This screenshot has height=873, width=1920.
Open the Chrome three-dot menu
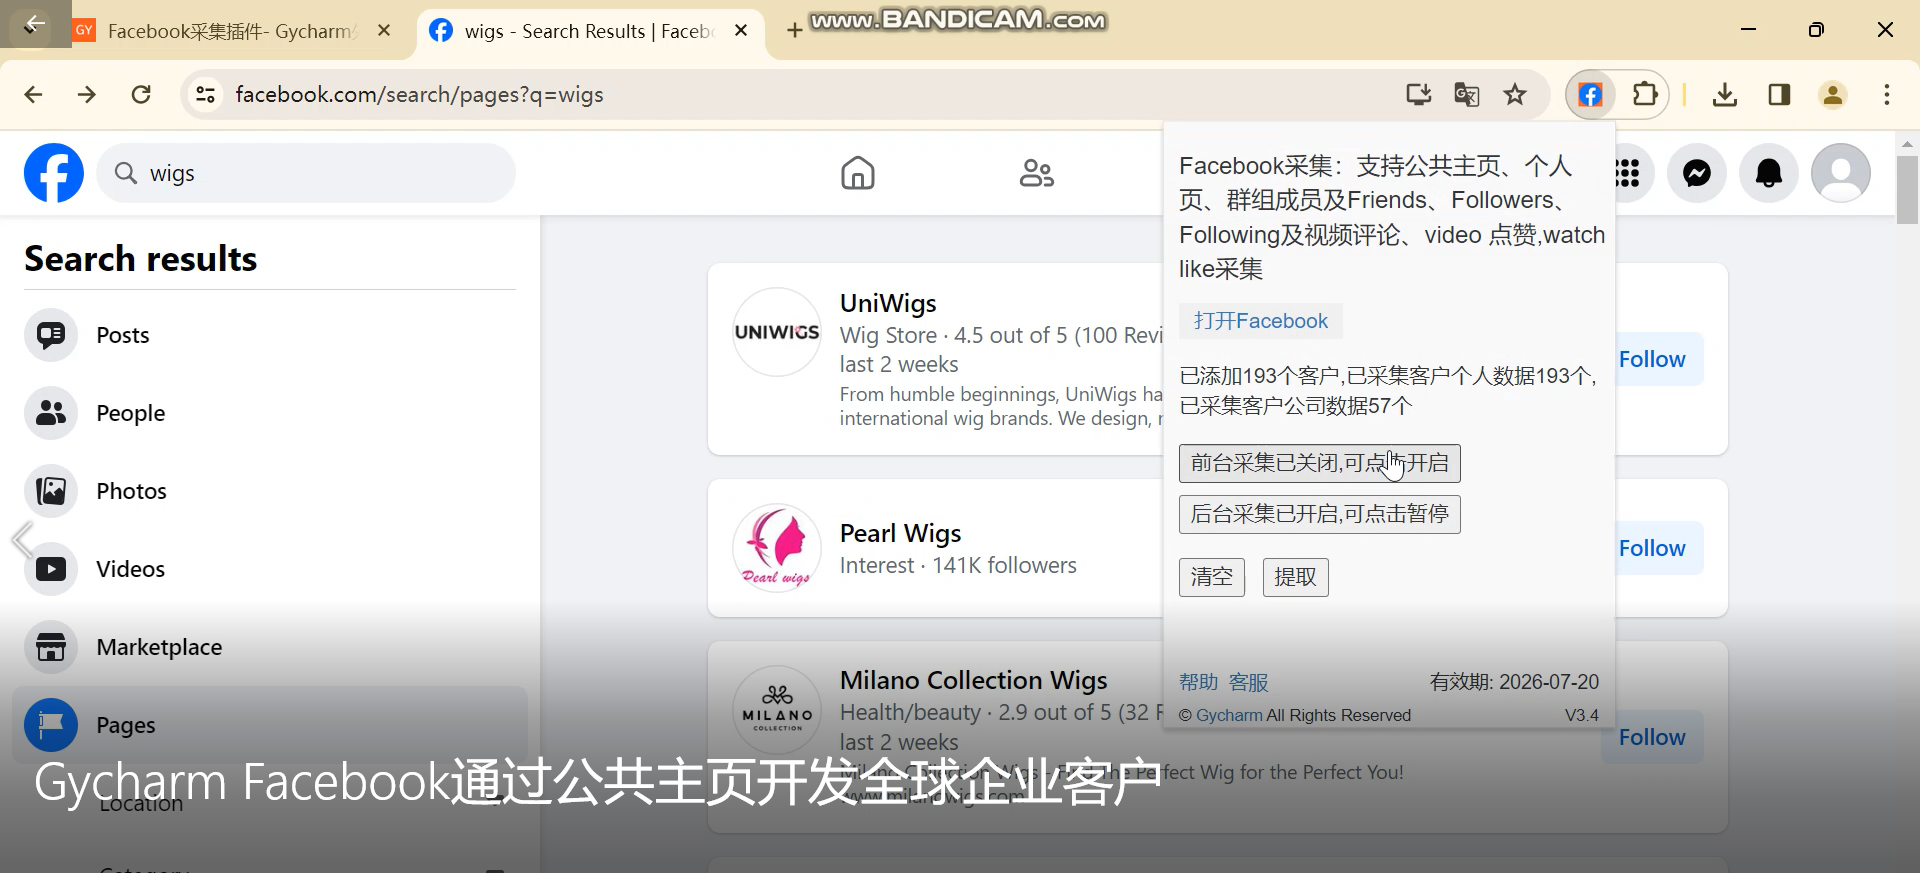[x=1887, y=95]
